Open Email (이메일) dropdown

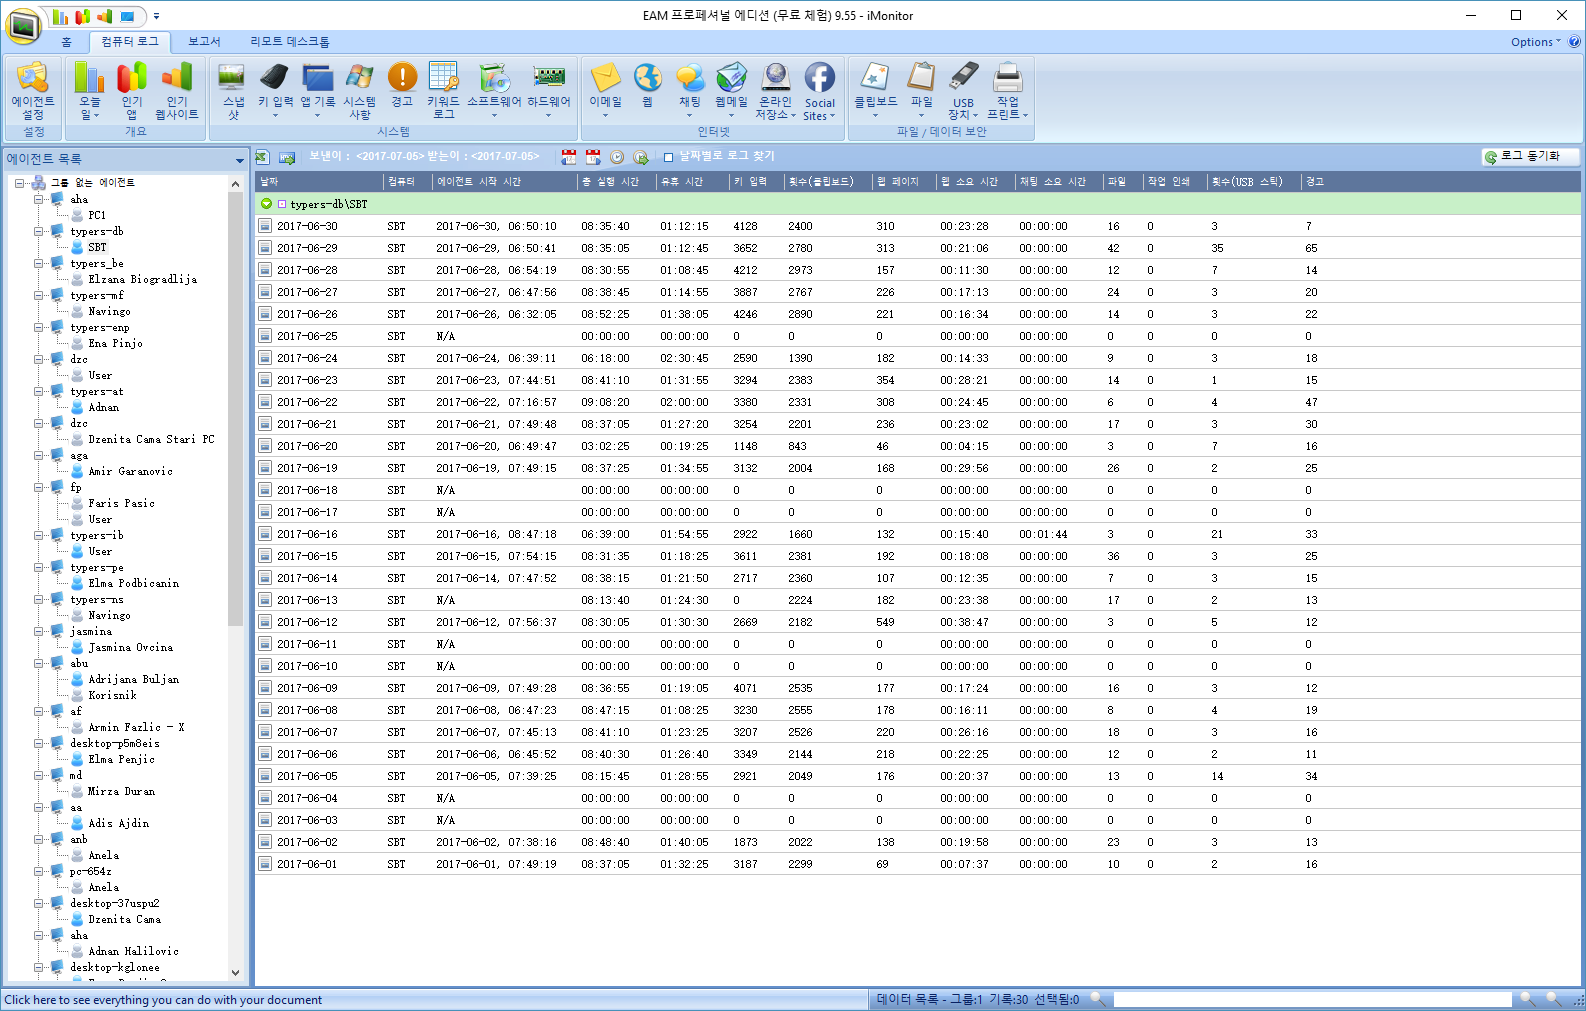[x=605, y=92]
